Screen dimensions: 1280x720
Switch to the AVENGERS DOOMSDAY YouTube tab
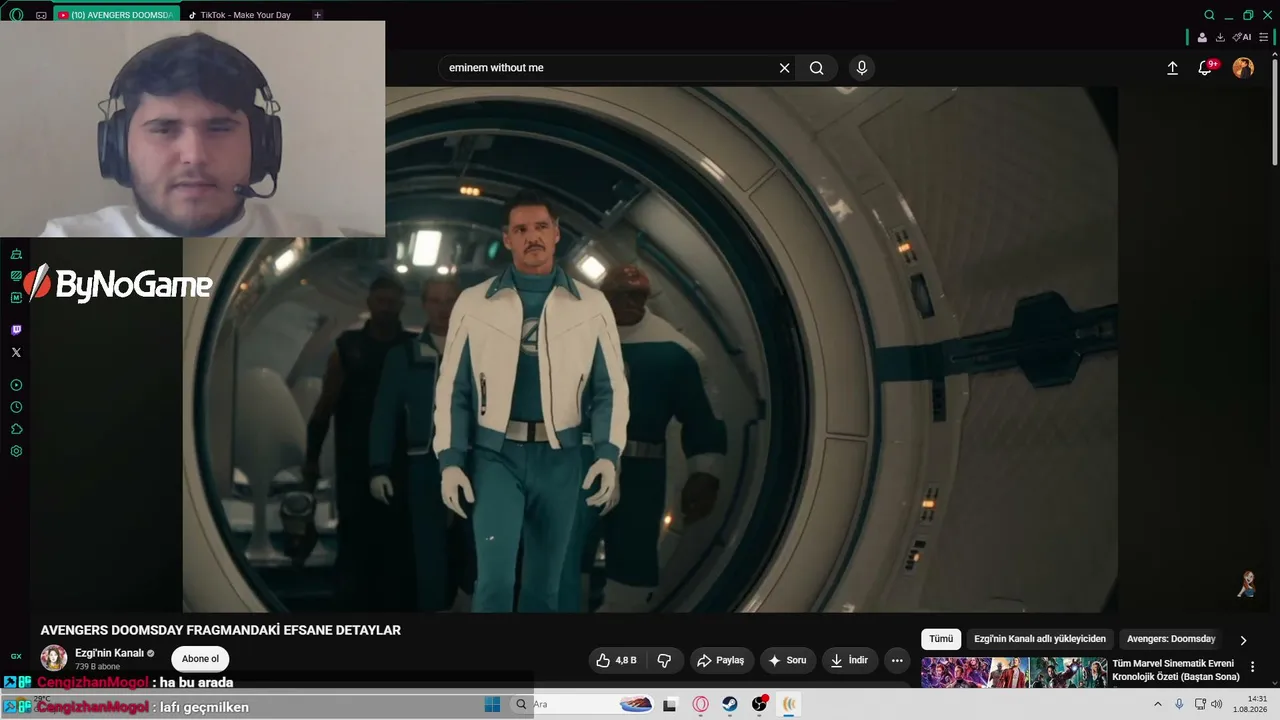click(115, 15)
